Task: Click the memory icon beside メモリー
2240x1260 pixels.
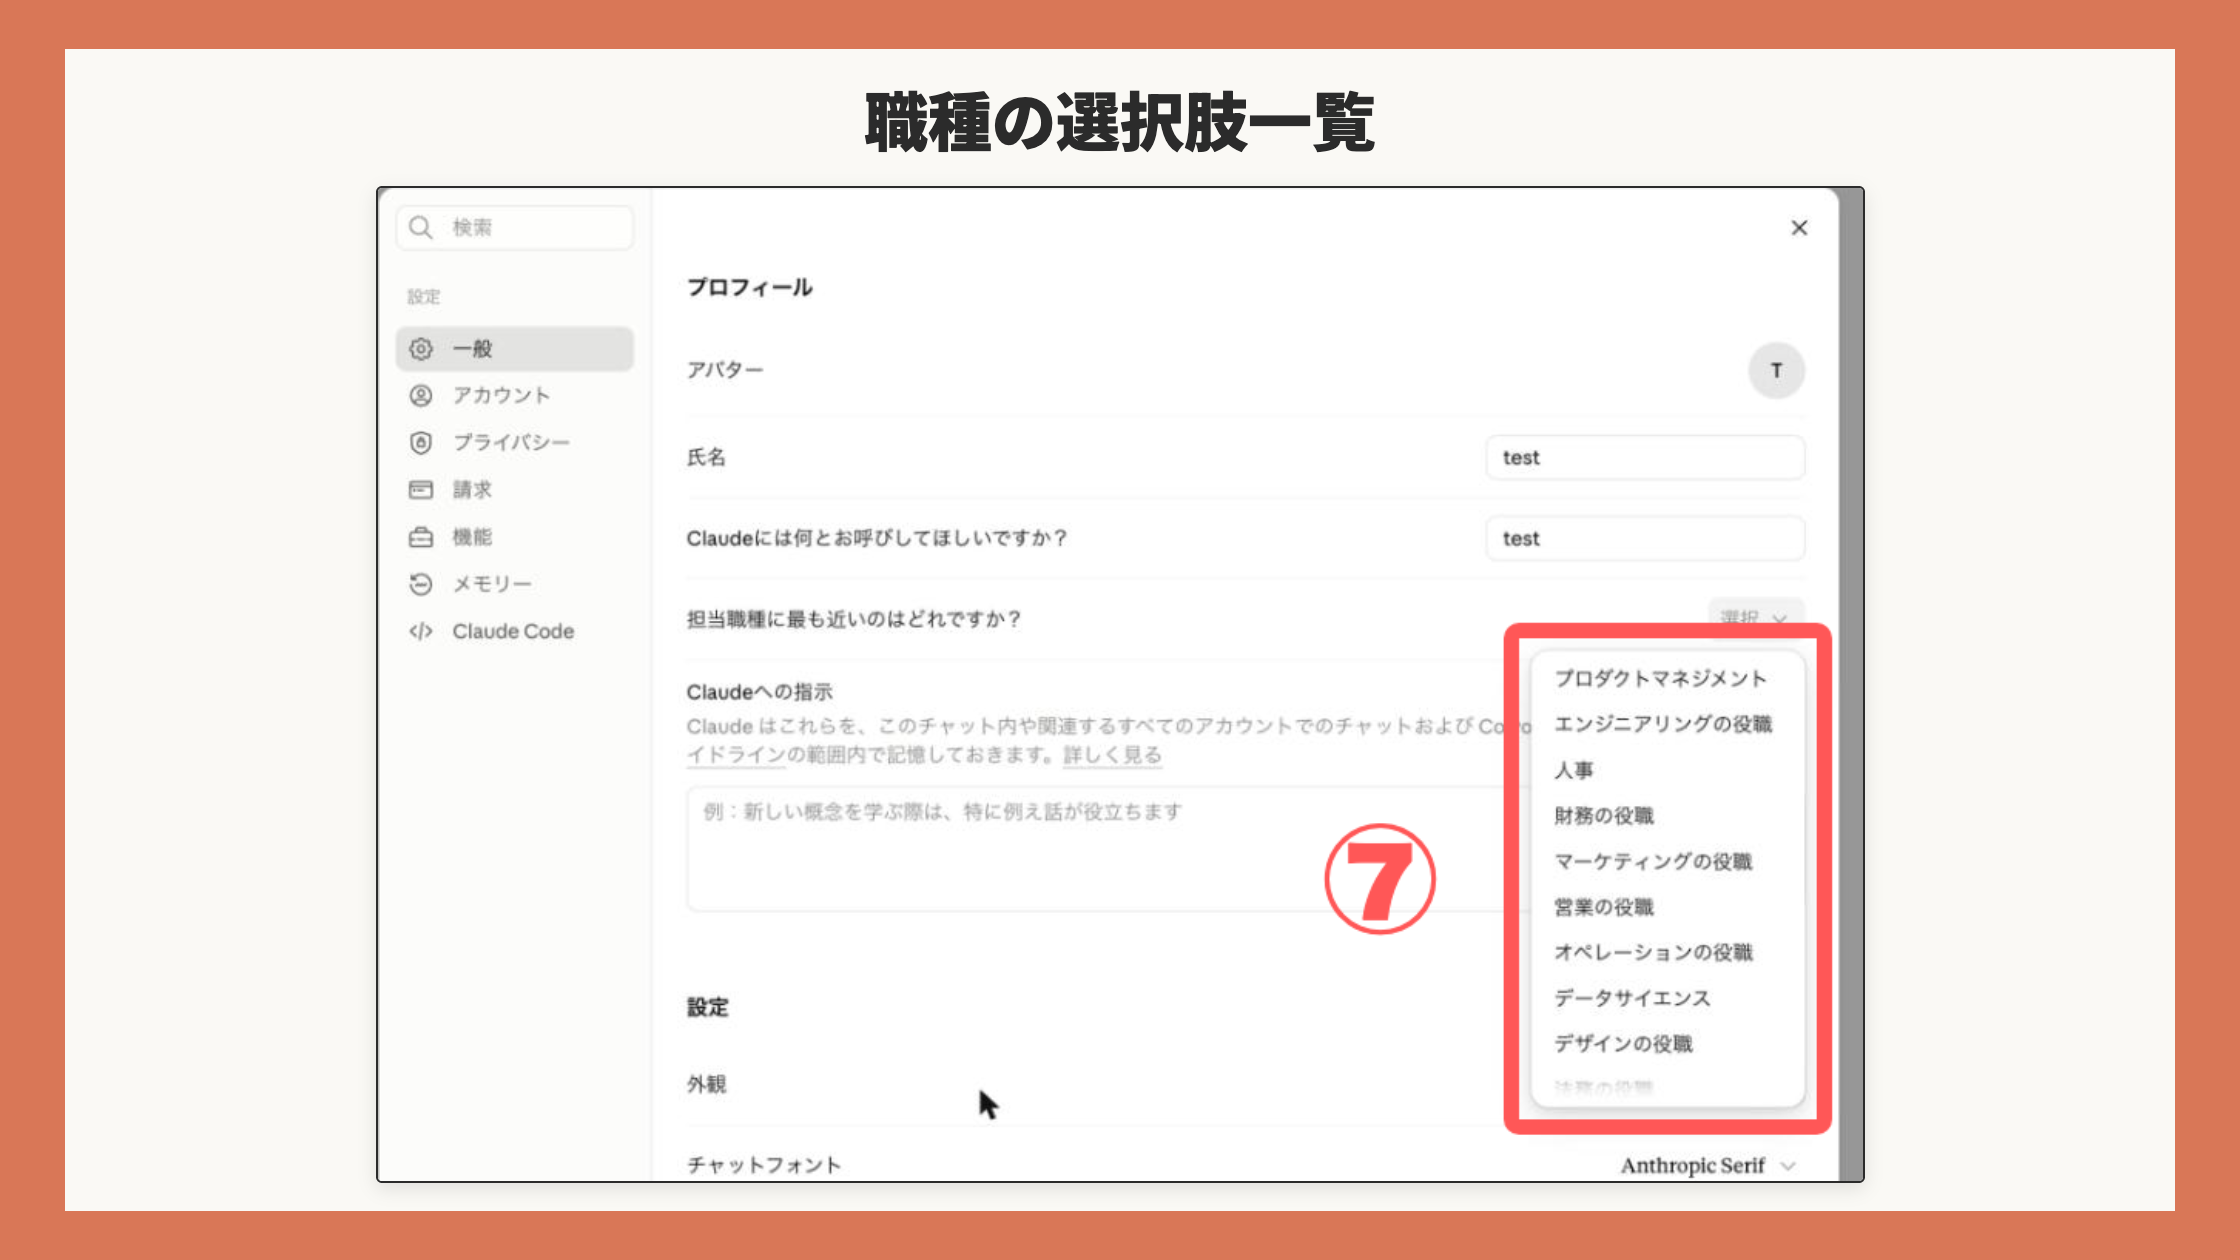Action: pos(421,584)
